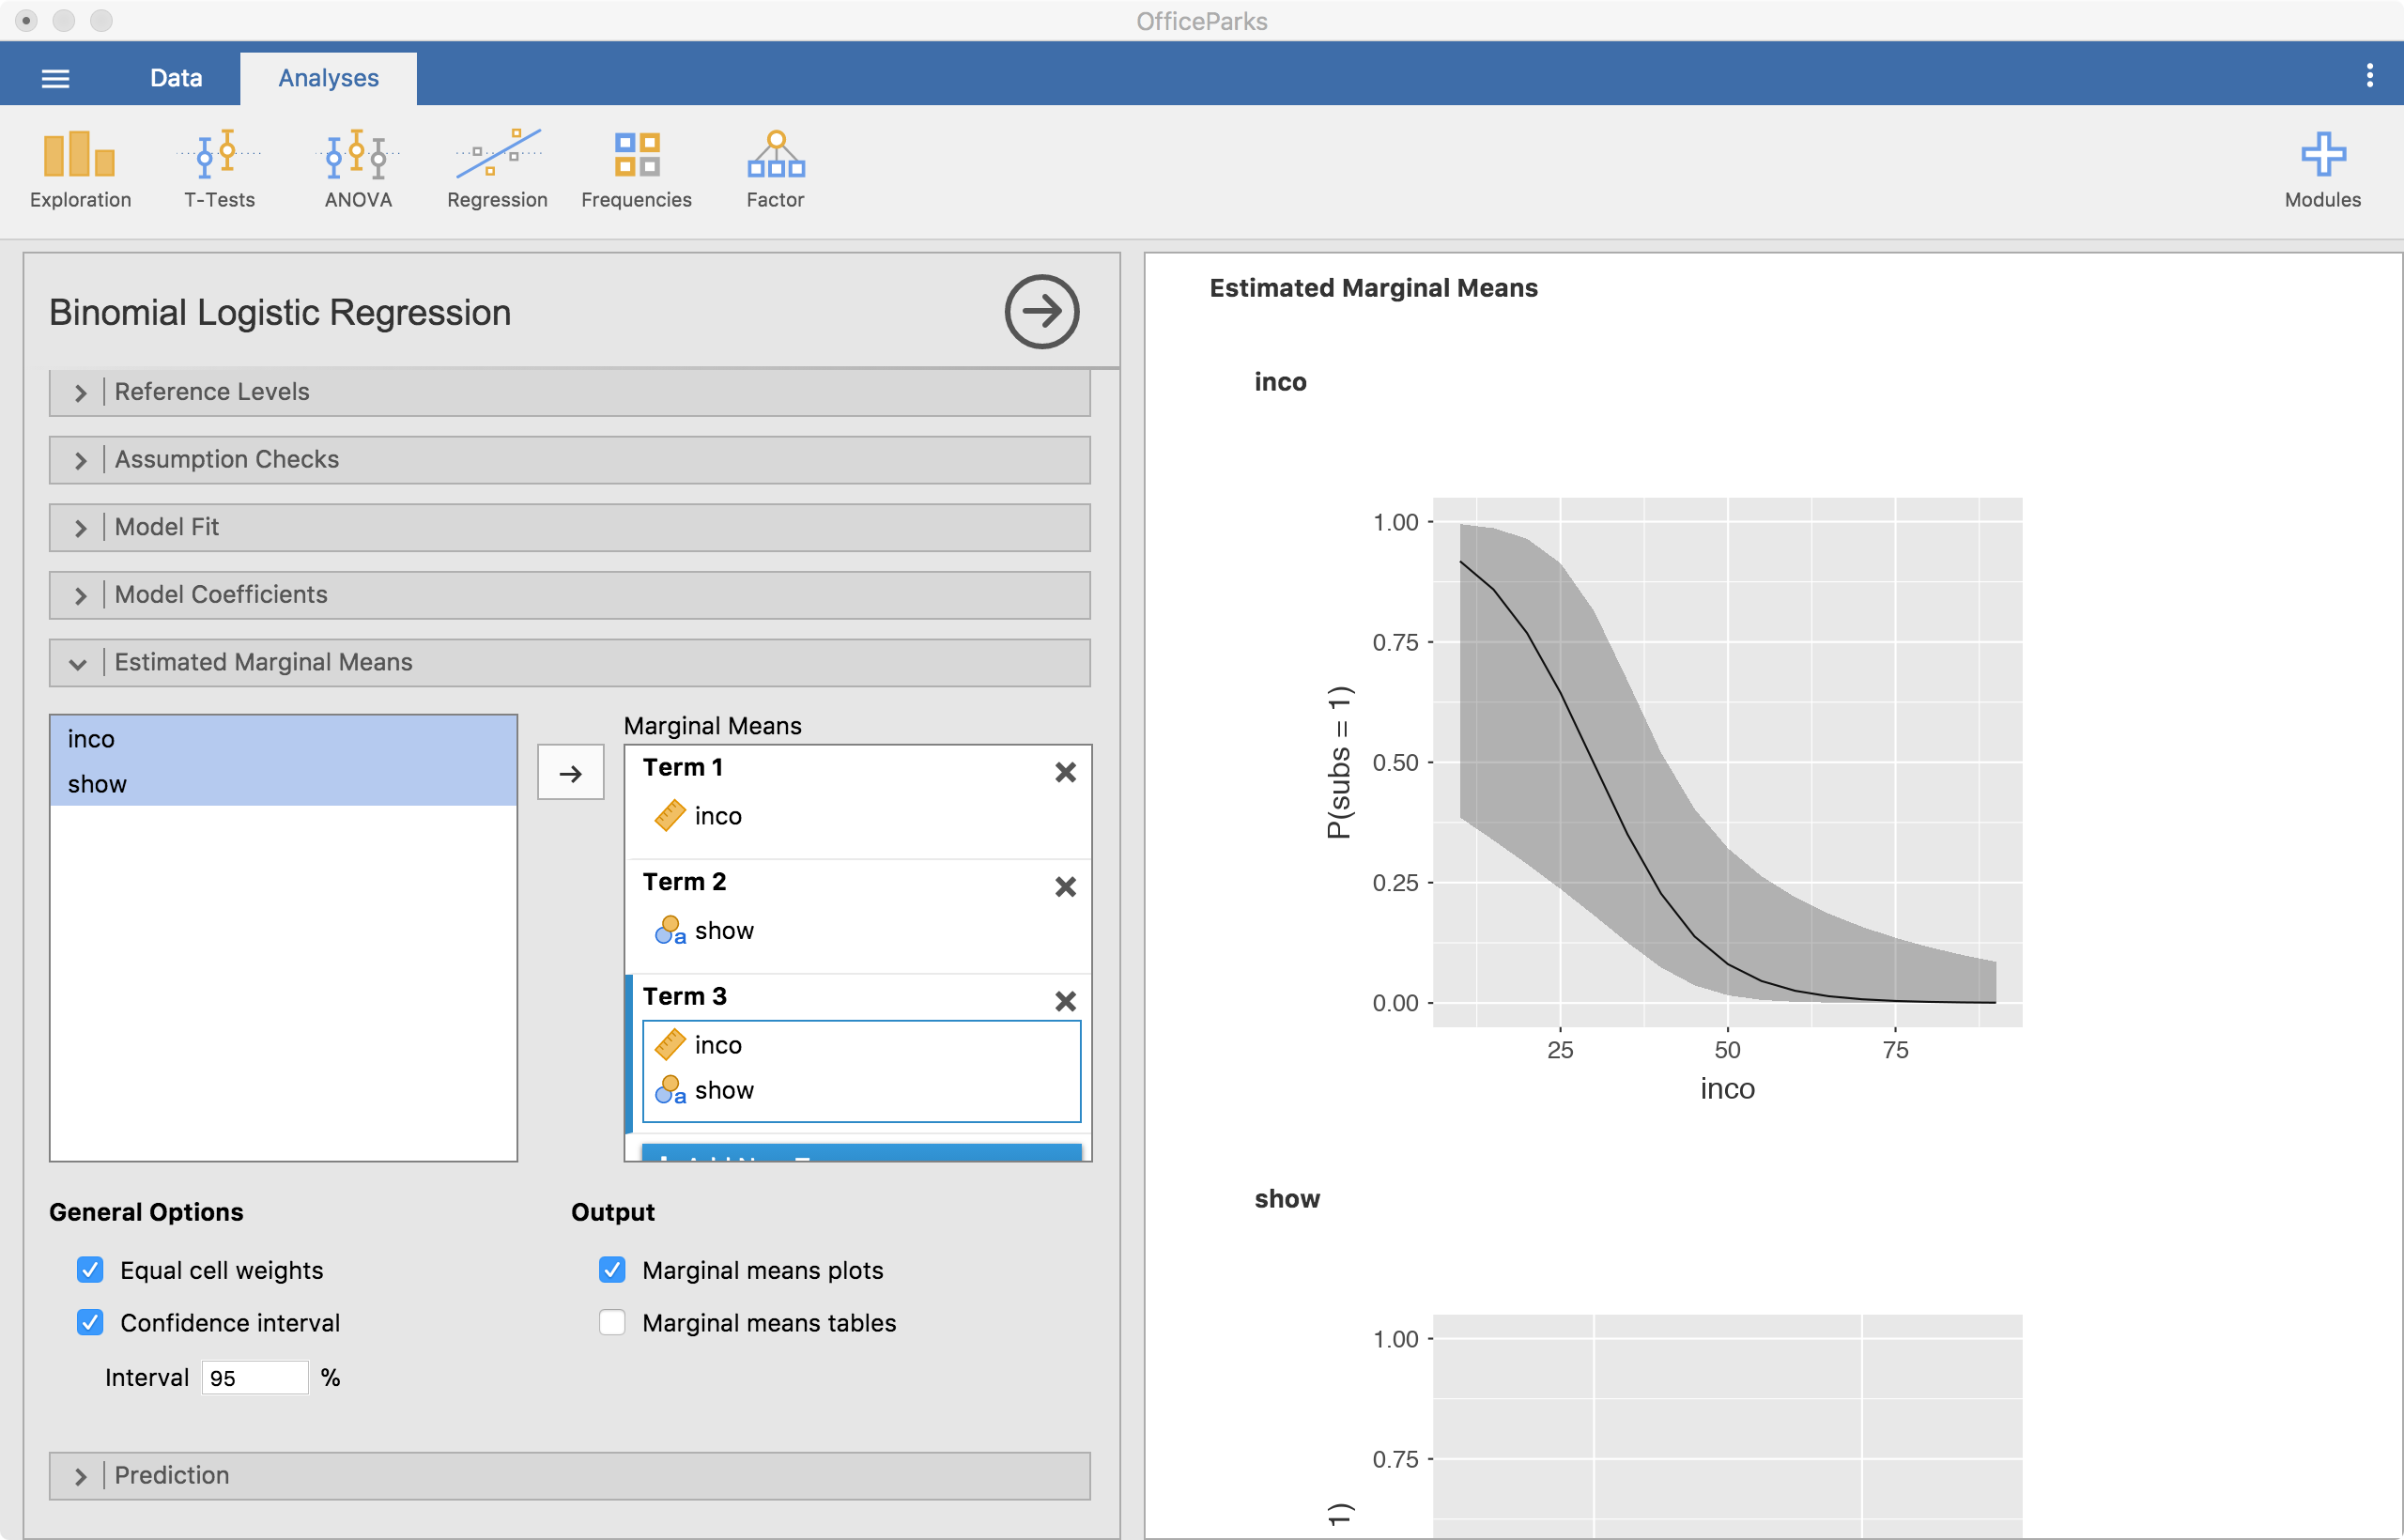This screenshot has width=2404, height=1540.
Task: Switch to the Analyses tab
Action: point(328,78)
